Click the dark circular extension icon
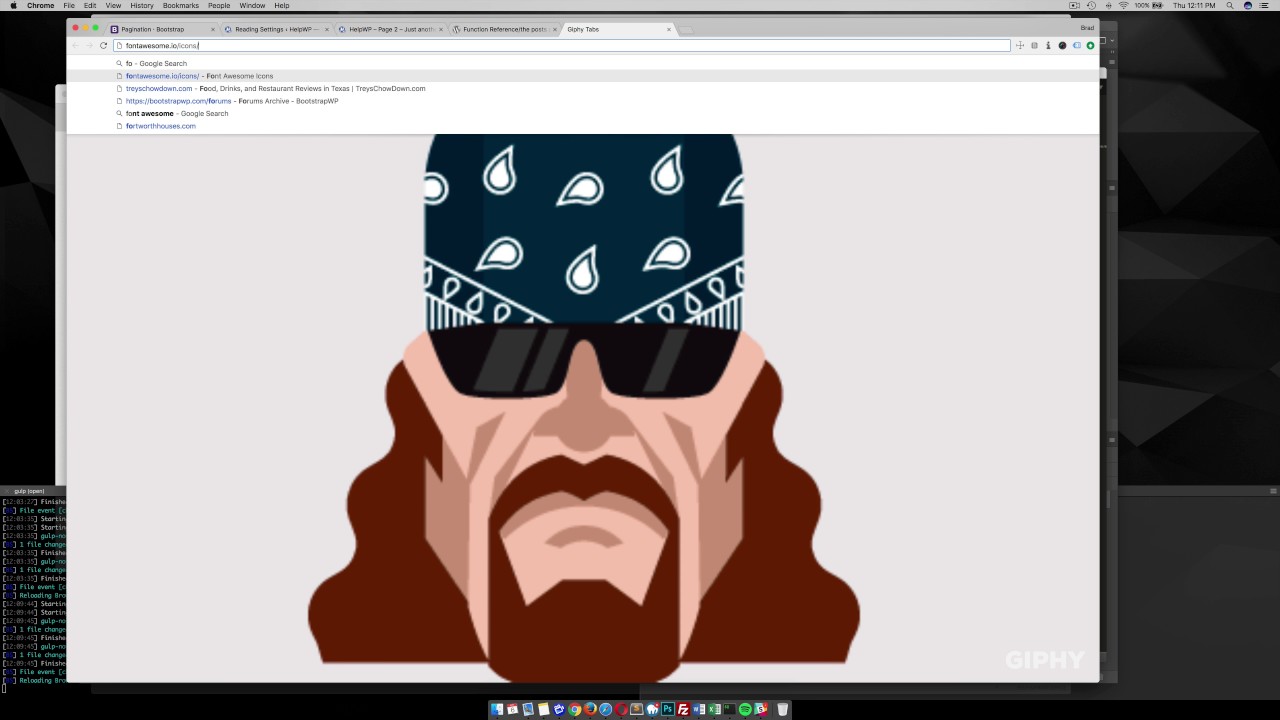Image resolution: width=1280 pixels, height=720 pixels. click(1062, 45)
